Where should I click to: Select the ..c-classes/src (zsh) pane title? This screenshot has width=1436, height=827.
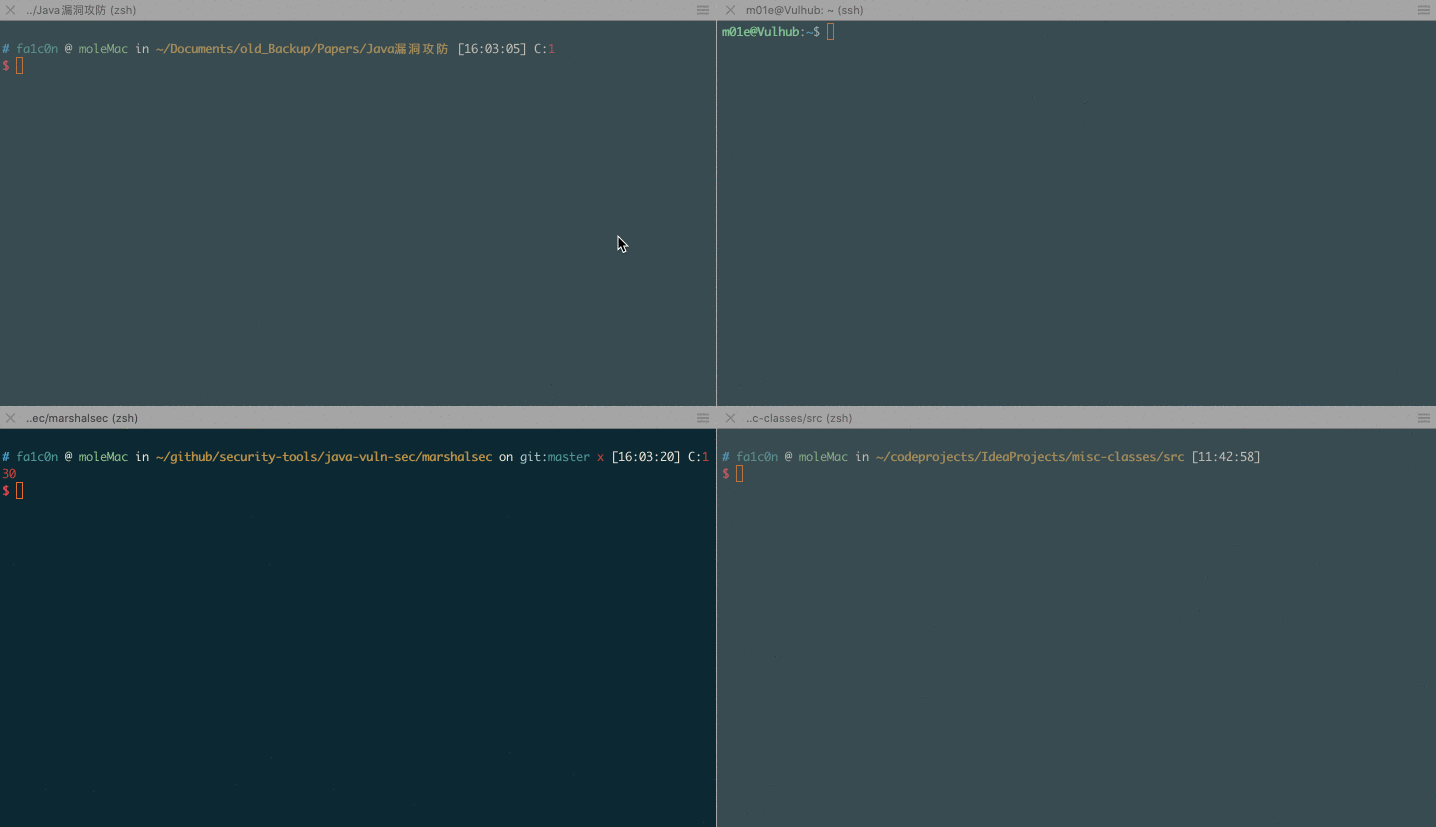799,418
